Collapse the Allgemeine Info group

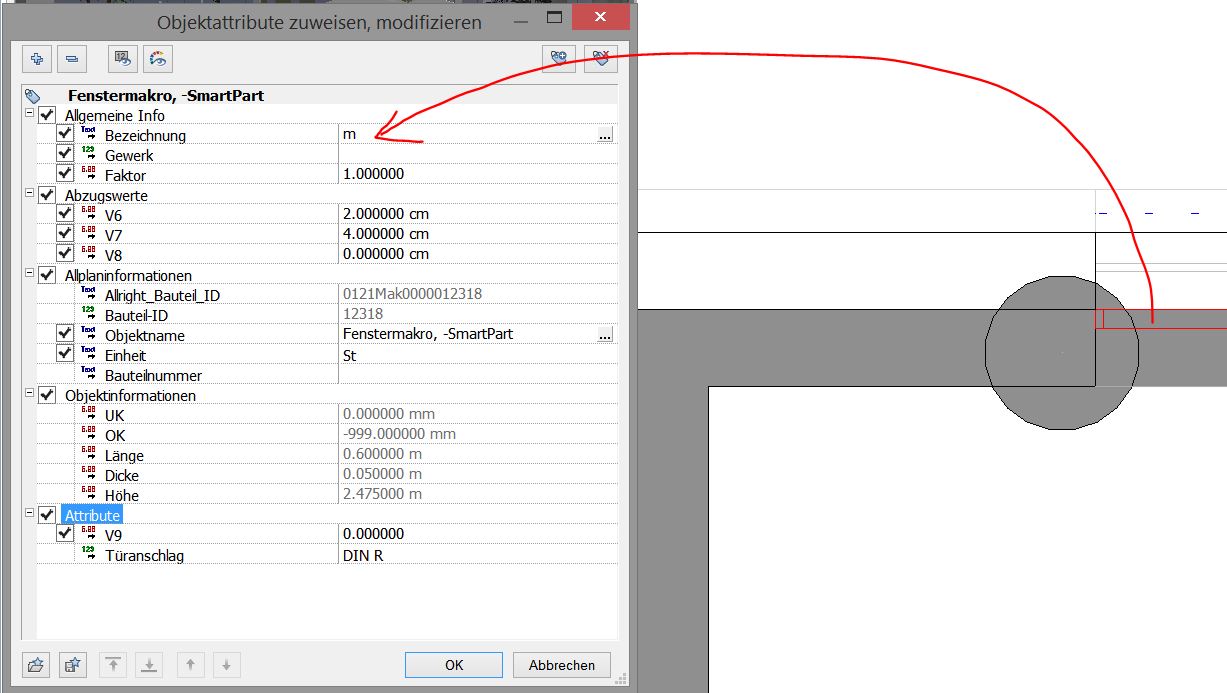[x=29, y=115]
